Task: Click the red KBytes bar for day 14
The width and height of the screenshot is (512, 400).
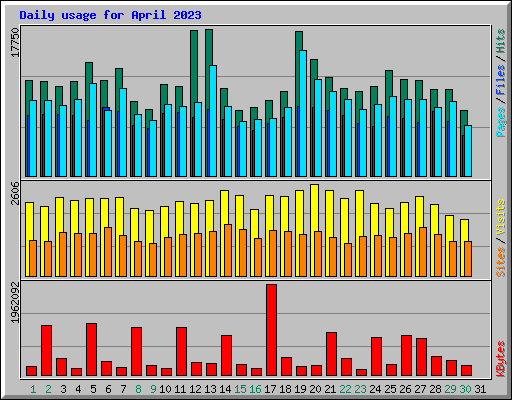Action: click(x=226, y=356)
